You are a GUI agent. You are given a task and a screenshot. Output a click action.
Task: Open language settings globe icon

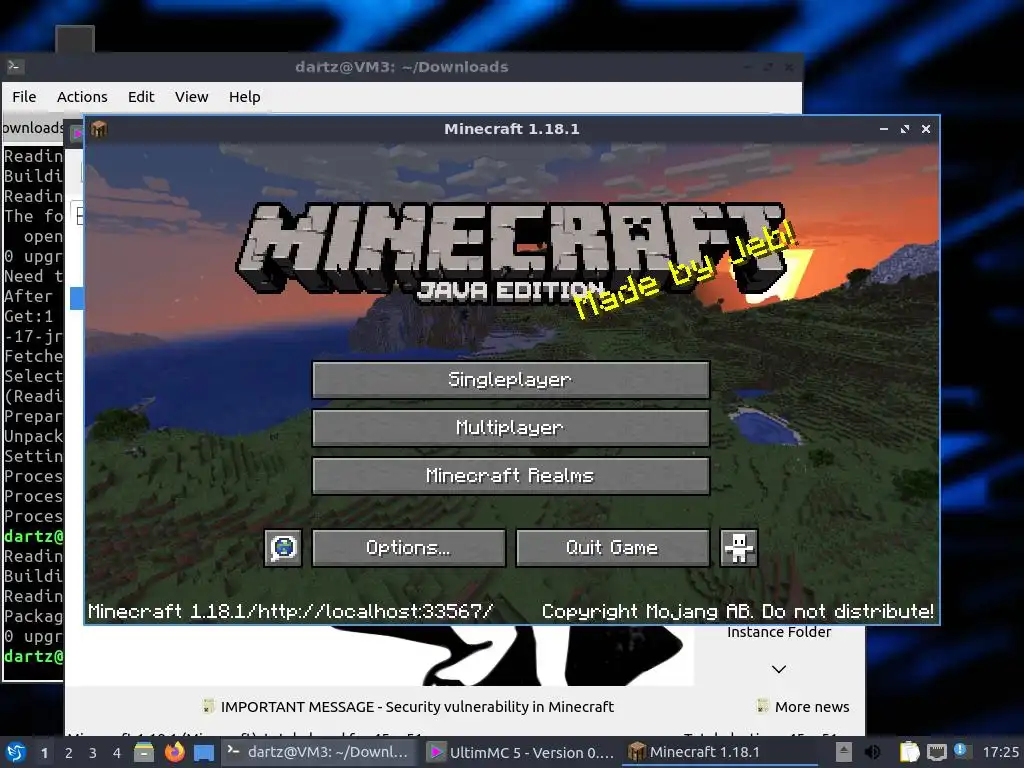tap(283, 547)
